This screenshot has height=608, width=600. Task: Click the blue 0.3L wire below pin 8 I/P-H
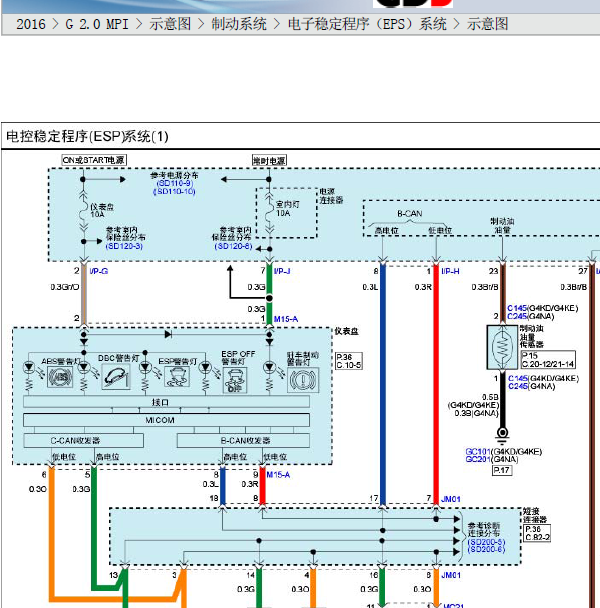point(383,384)
